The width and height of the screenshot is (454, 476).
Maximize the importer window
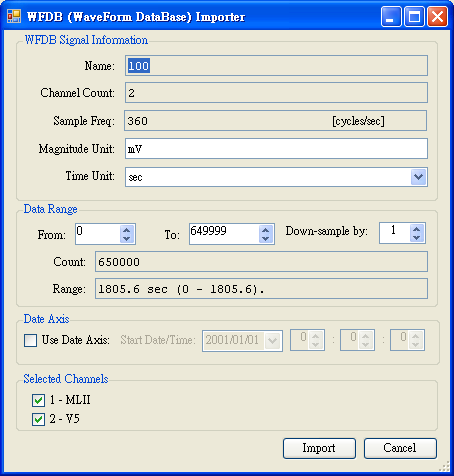414,16
